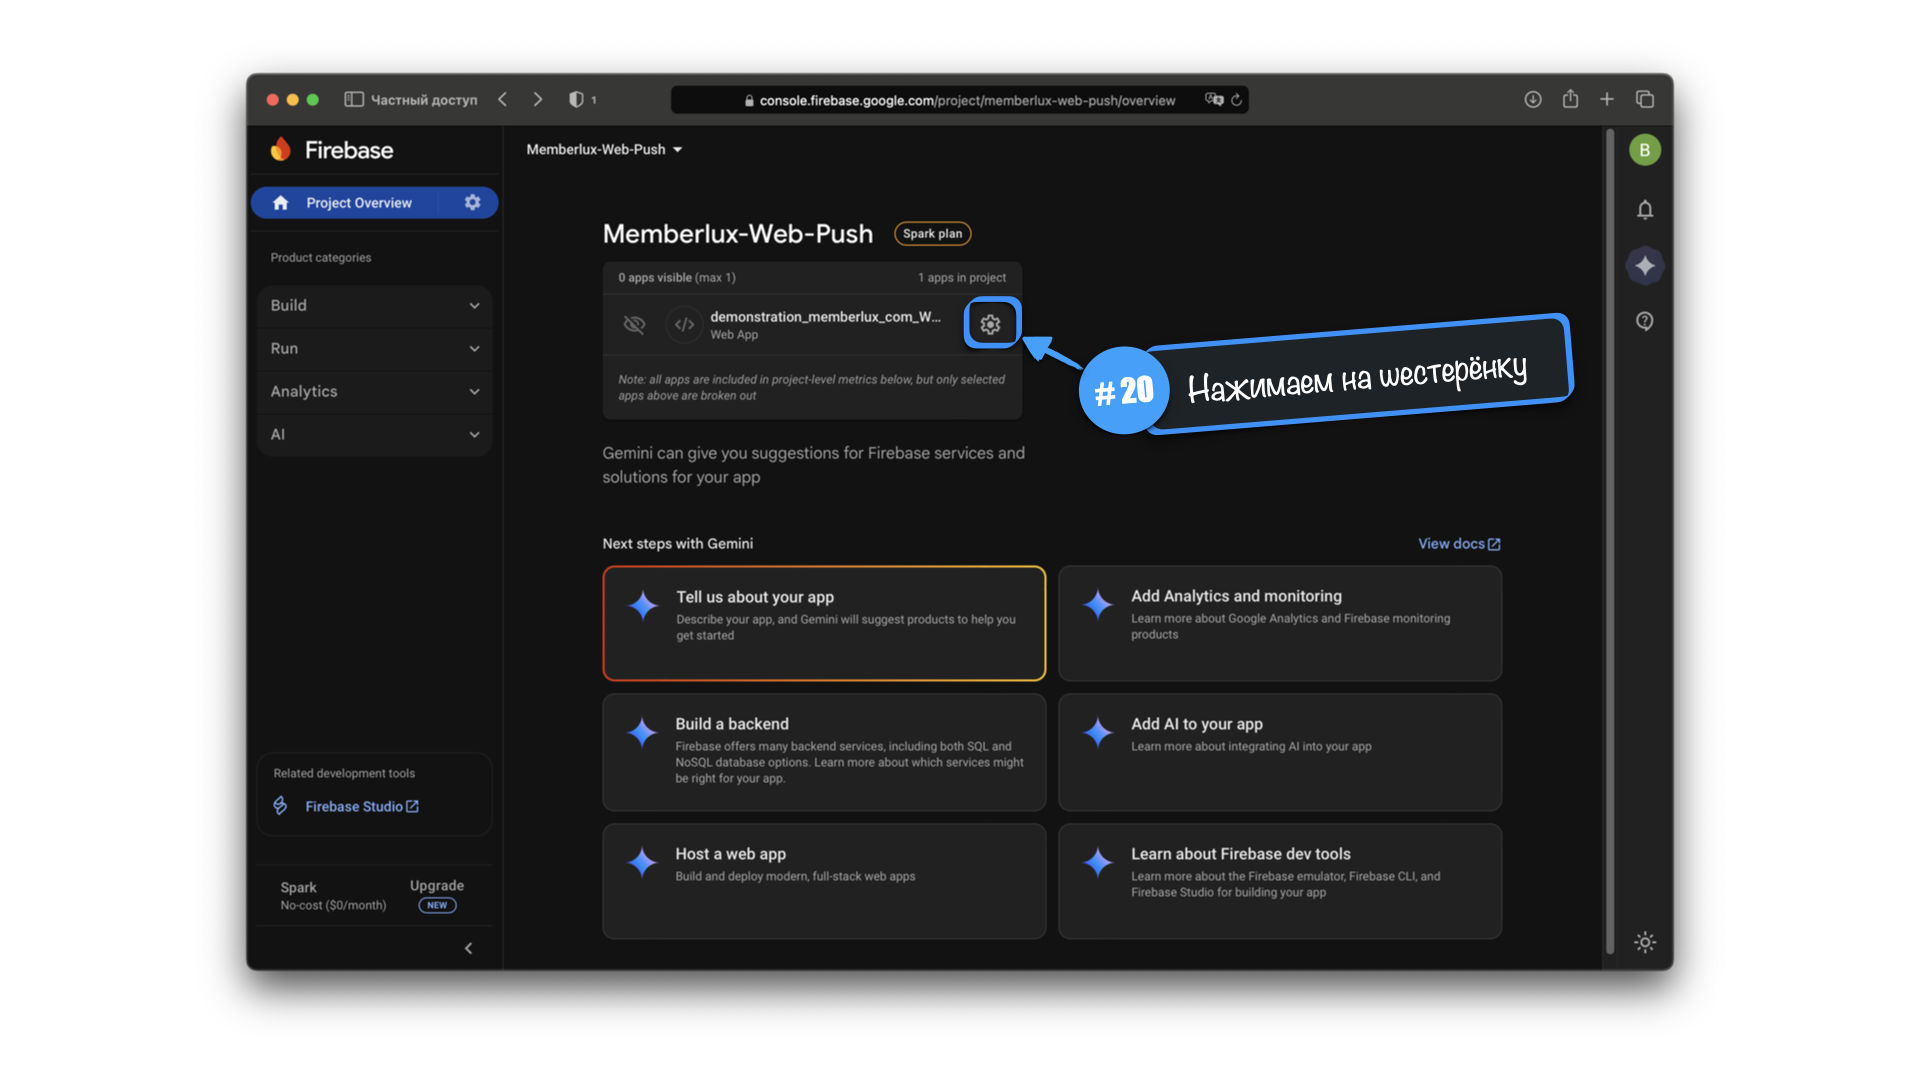The height and width of the screenshot is (1080, 1920).
Task: Open the Memberlux-Web-Push project dropdown
Action: [604, 149]
